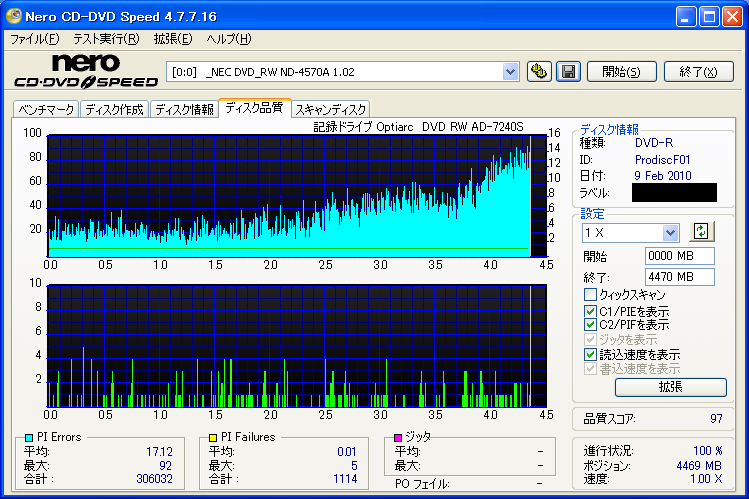Open the ファイル(F) menu
Viewport: 749px width, 499px height.
click(35, 39)
